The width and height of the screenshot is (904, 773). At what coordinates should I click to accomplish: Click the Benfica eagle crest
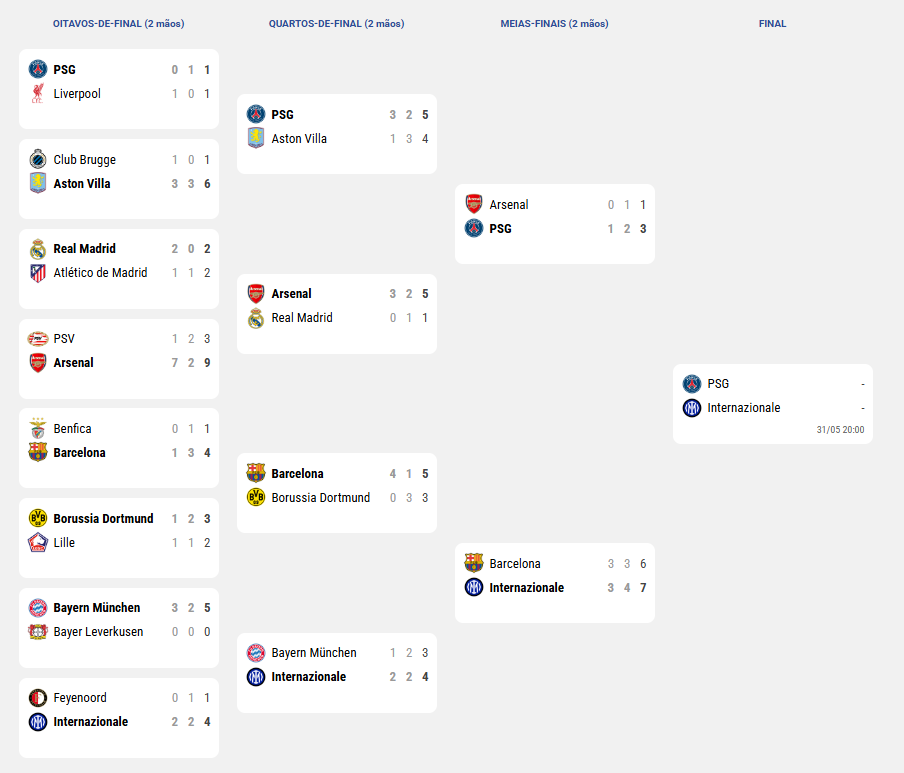click(38, 428)
